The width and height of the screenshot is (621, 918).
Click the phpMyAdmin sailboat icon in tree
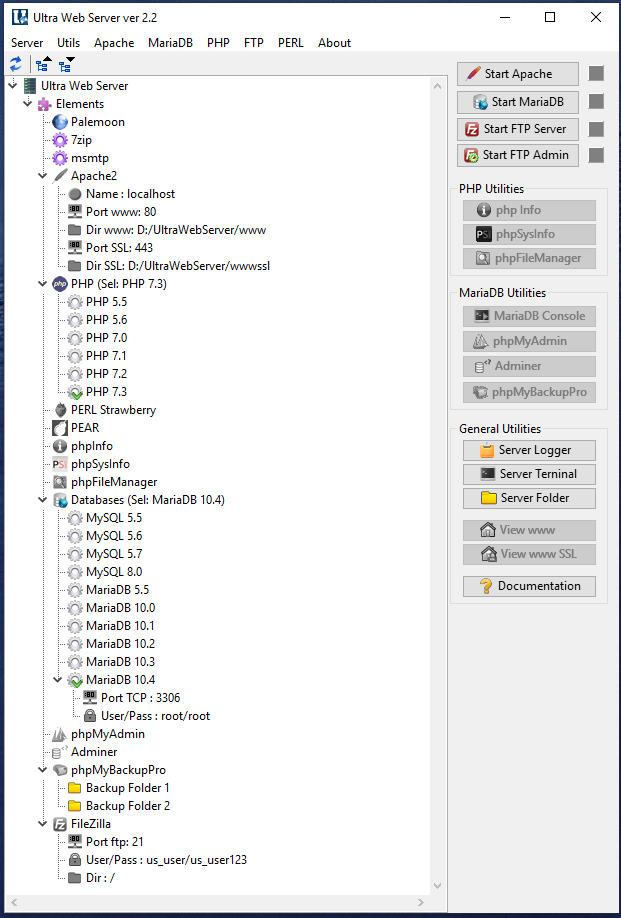60,734
